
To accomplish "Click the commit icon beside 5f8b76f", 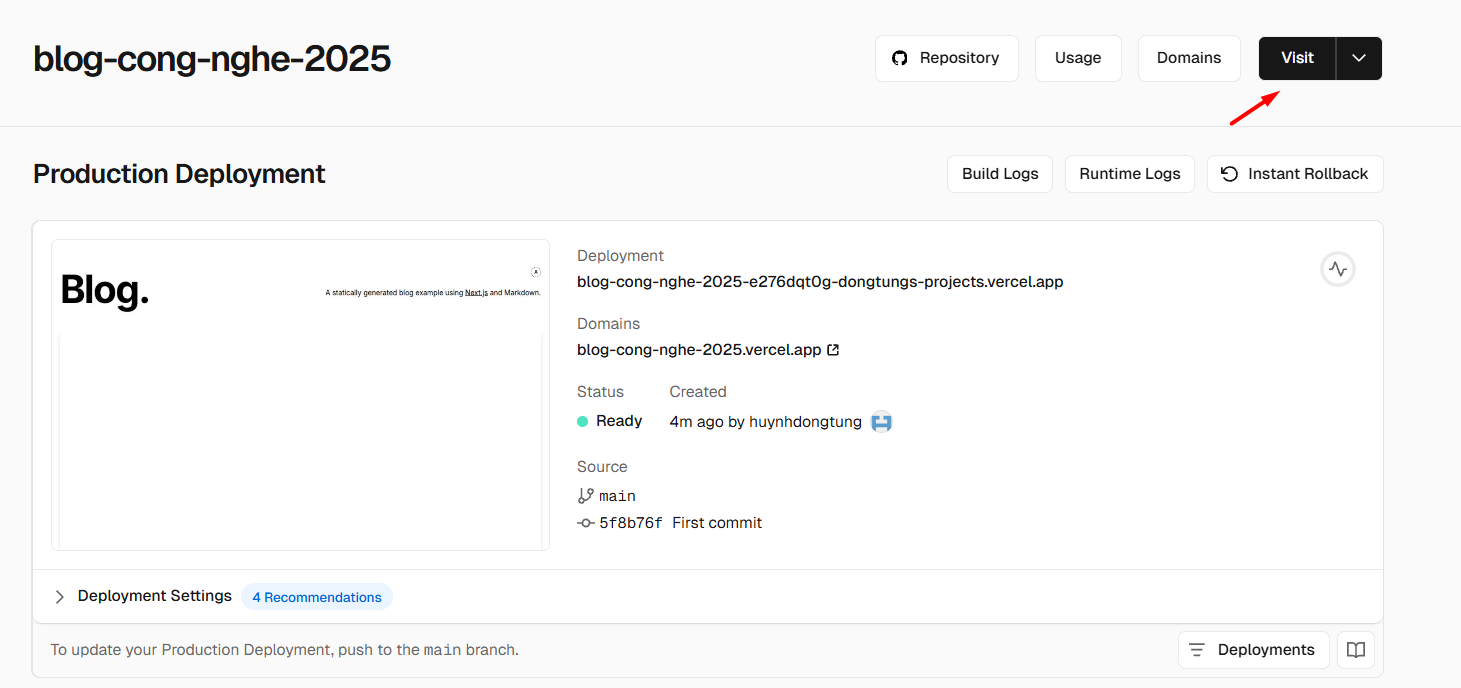I will (585, 522).
